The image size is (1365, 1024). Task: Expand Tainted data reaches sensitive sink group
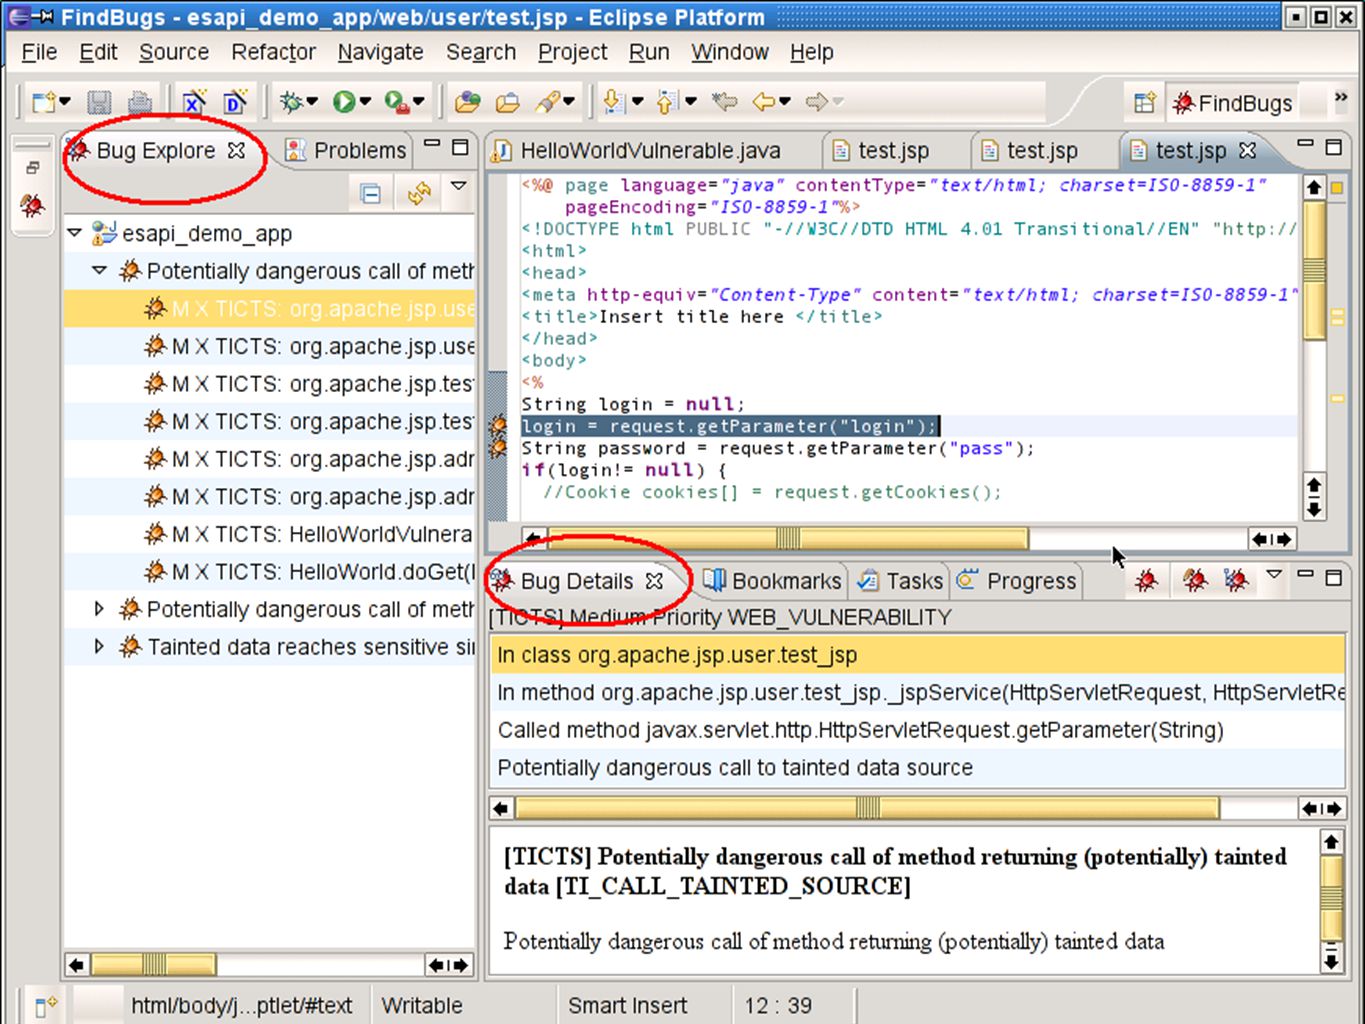click(x=99, y=646)
